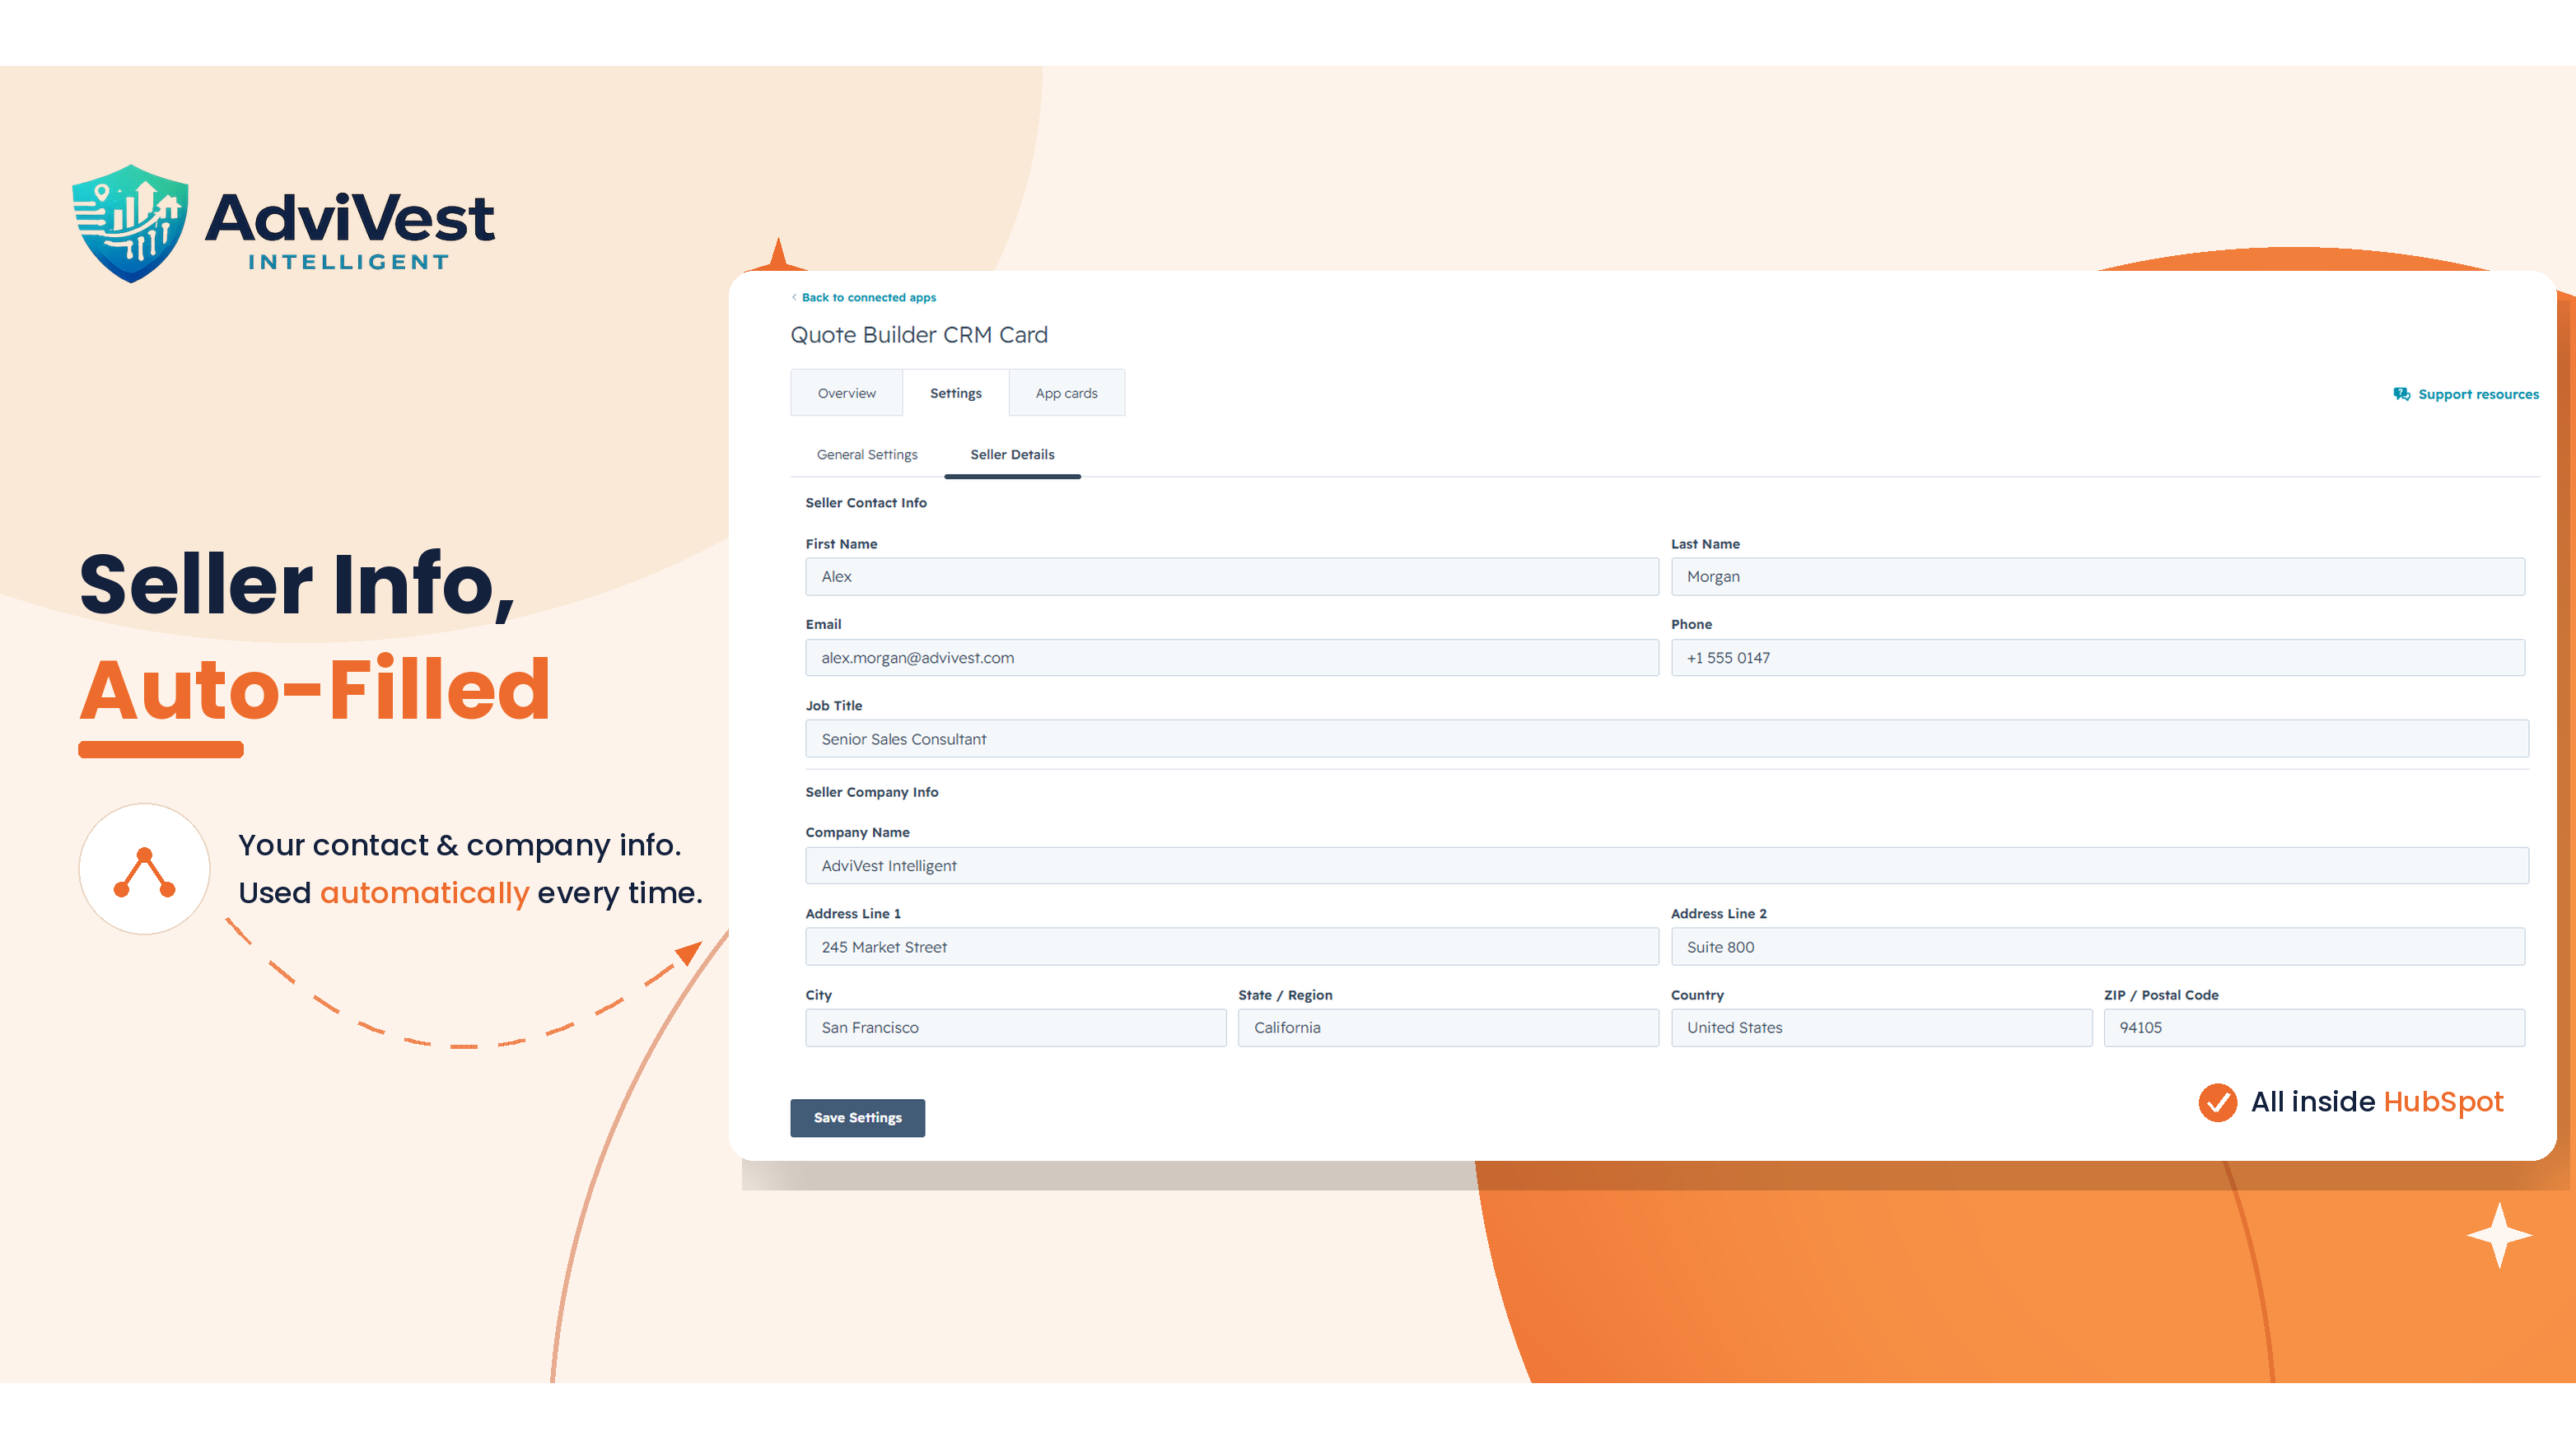Select the Settings tab
2576x1449 pixels.
pos(955,393)
